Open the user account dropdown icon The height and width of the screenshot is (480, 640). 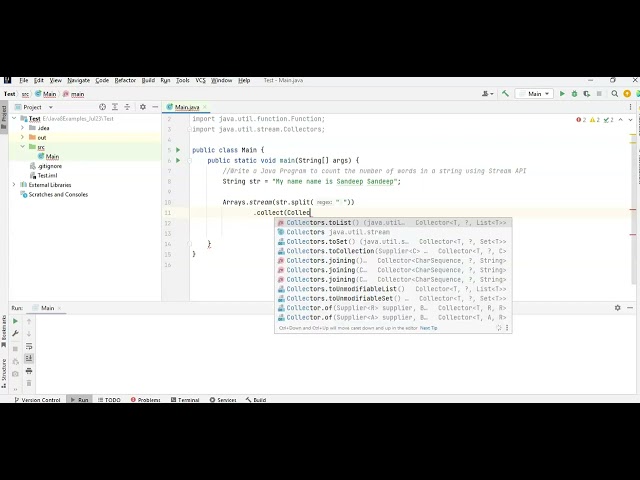pos(487,94)
